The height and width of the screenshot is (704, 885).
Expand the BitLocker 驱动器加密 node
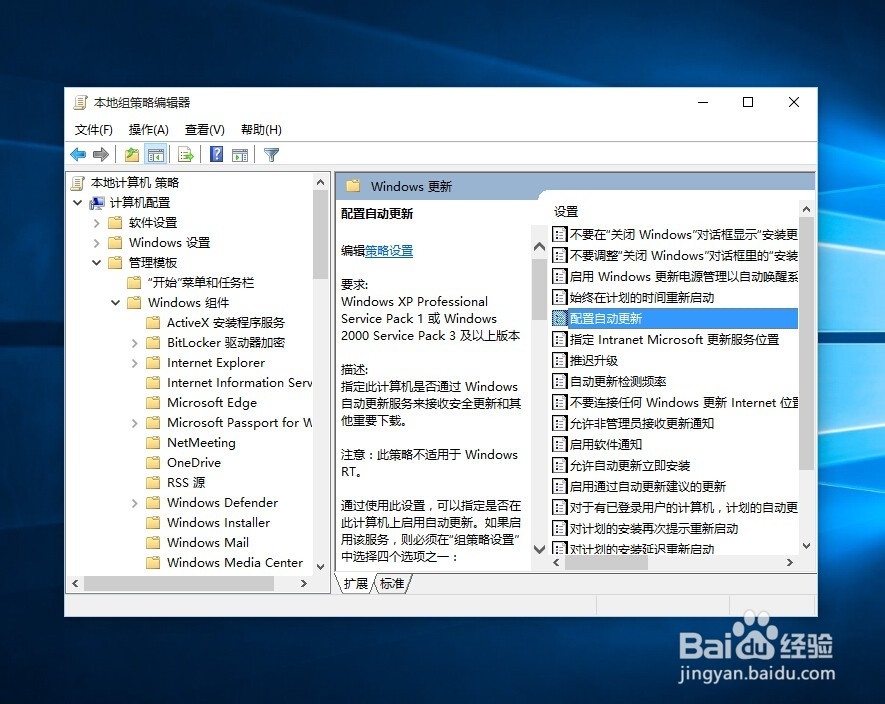tap(134, 343)
